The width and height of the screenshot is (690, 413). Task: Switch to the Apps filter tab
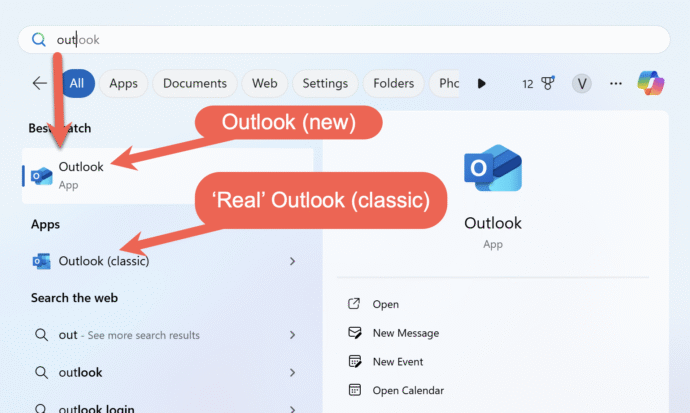coord(123,83)
